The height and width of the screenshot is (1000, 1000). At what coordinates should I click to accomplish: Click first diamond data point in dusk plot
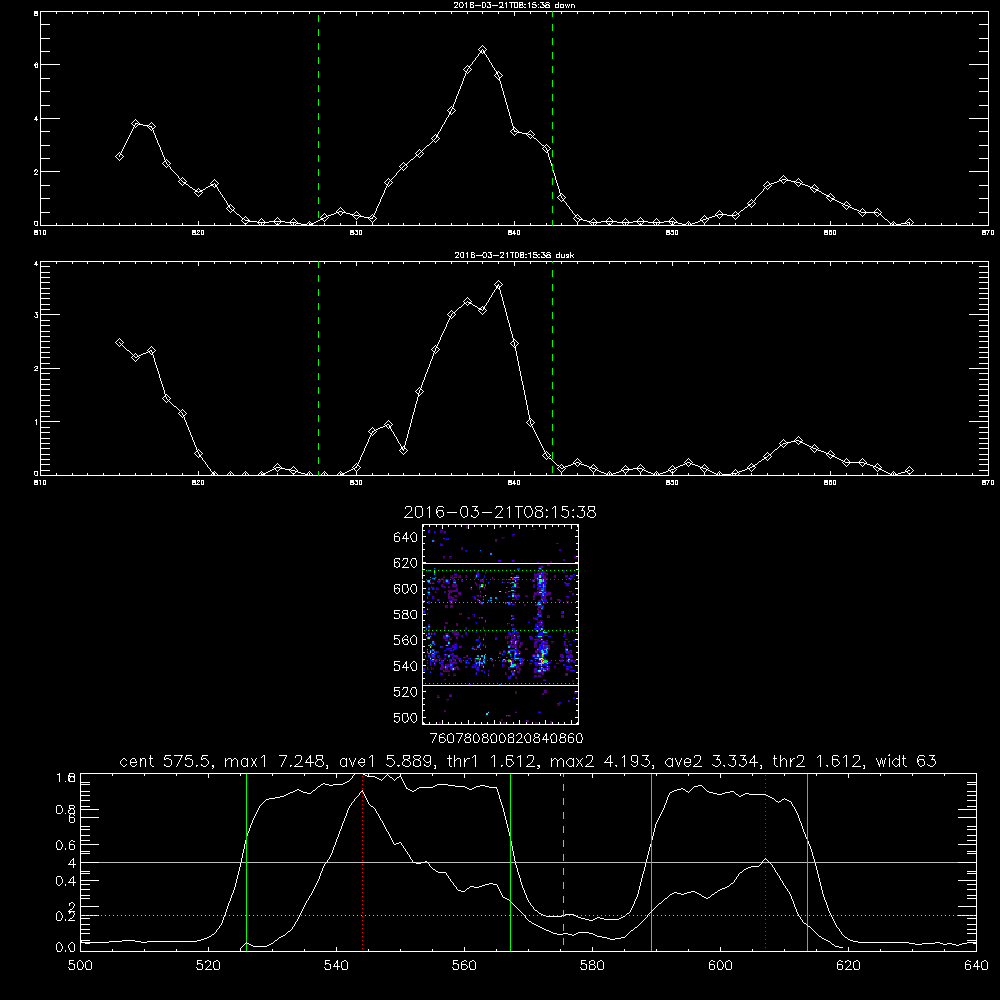pos(119,342)
